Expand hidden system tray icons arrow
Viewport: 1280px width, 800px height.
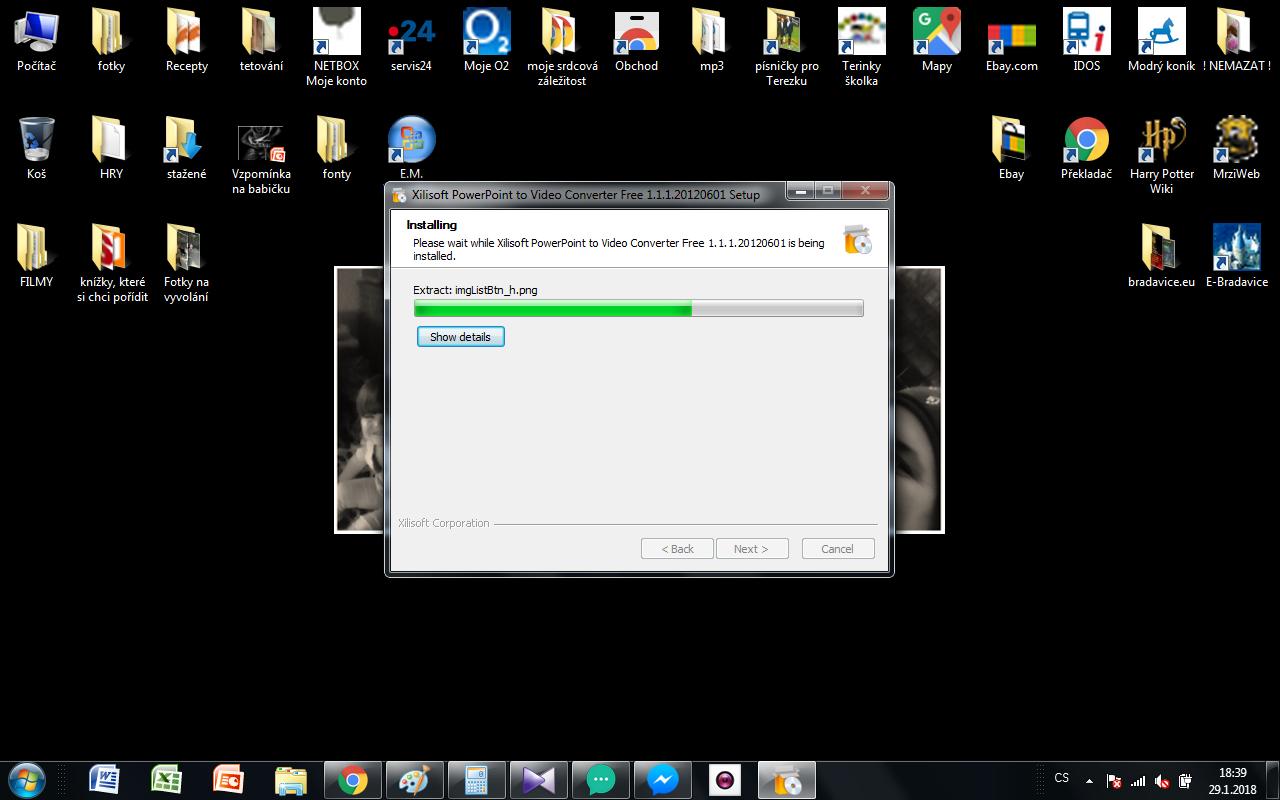click(1089, 781)
